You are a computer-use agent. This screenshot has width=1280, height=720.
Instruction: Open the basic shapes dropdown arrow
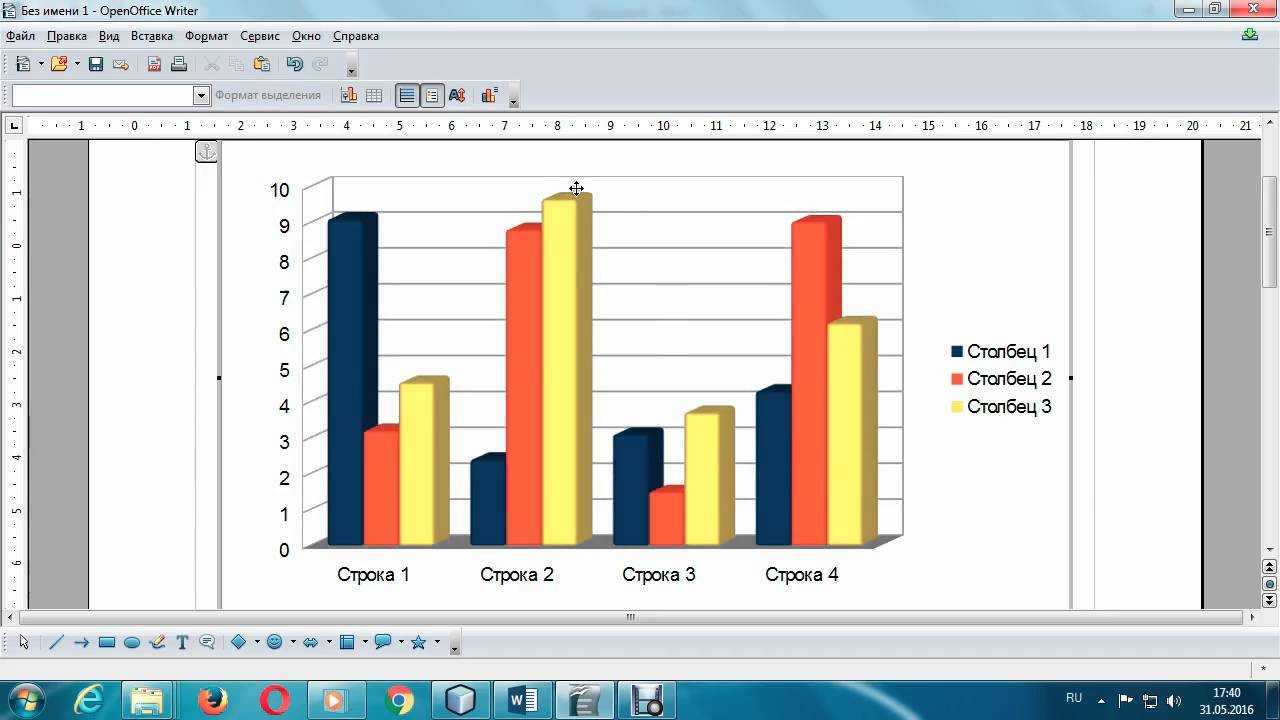coord(257,642)
